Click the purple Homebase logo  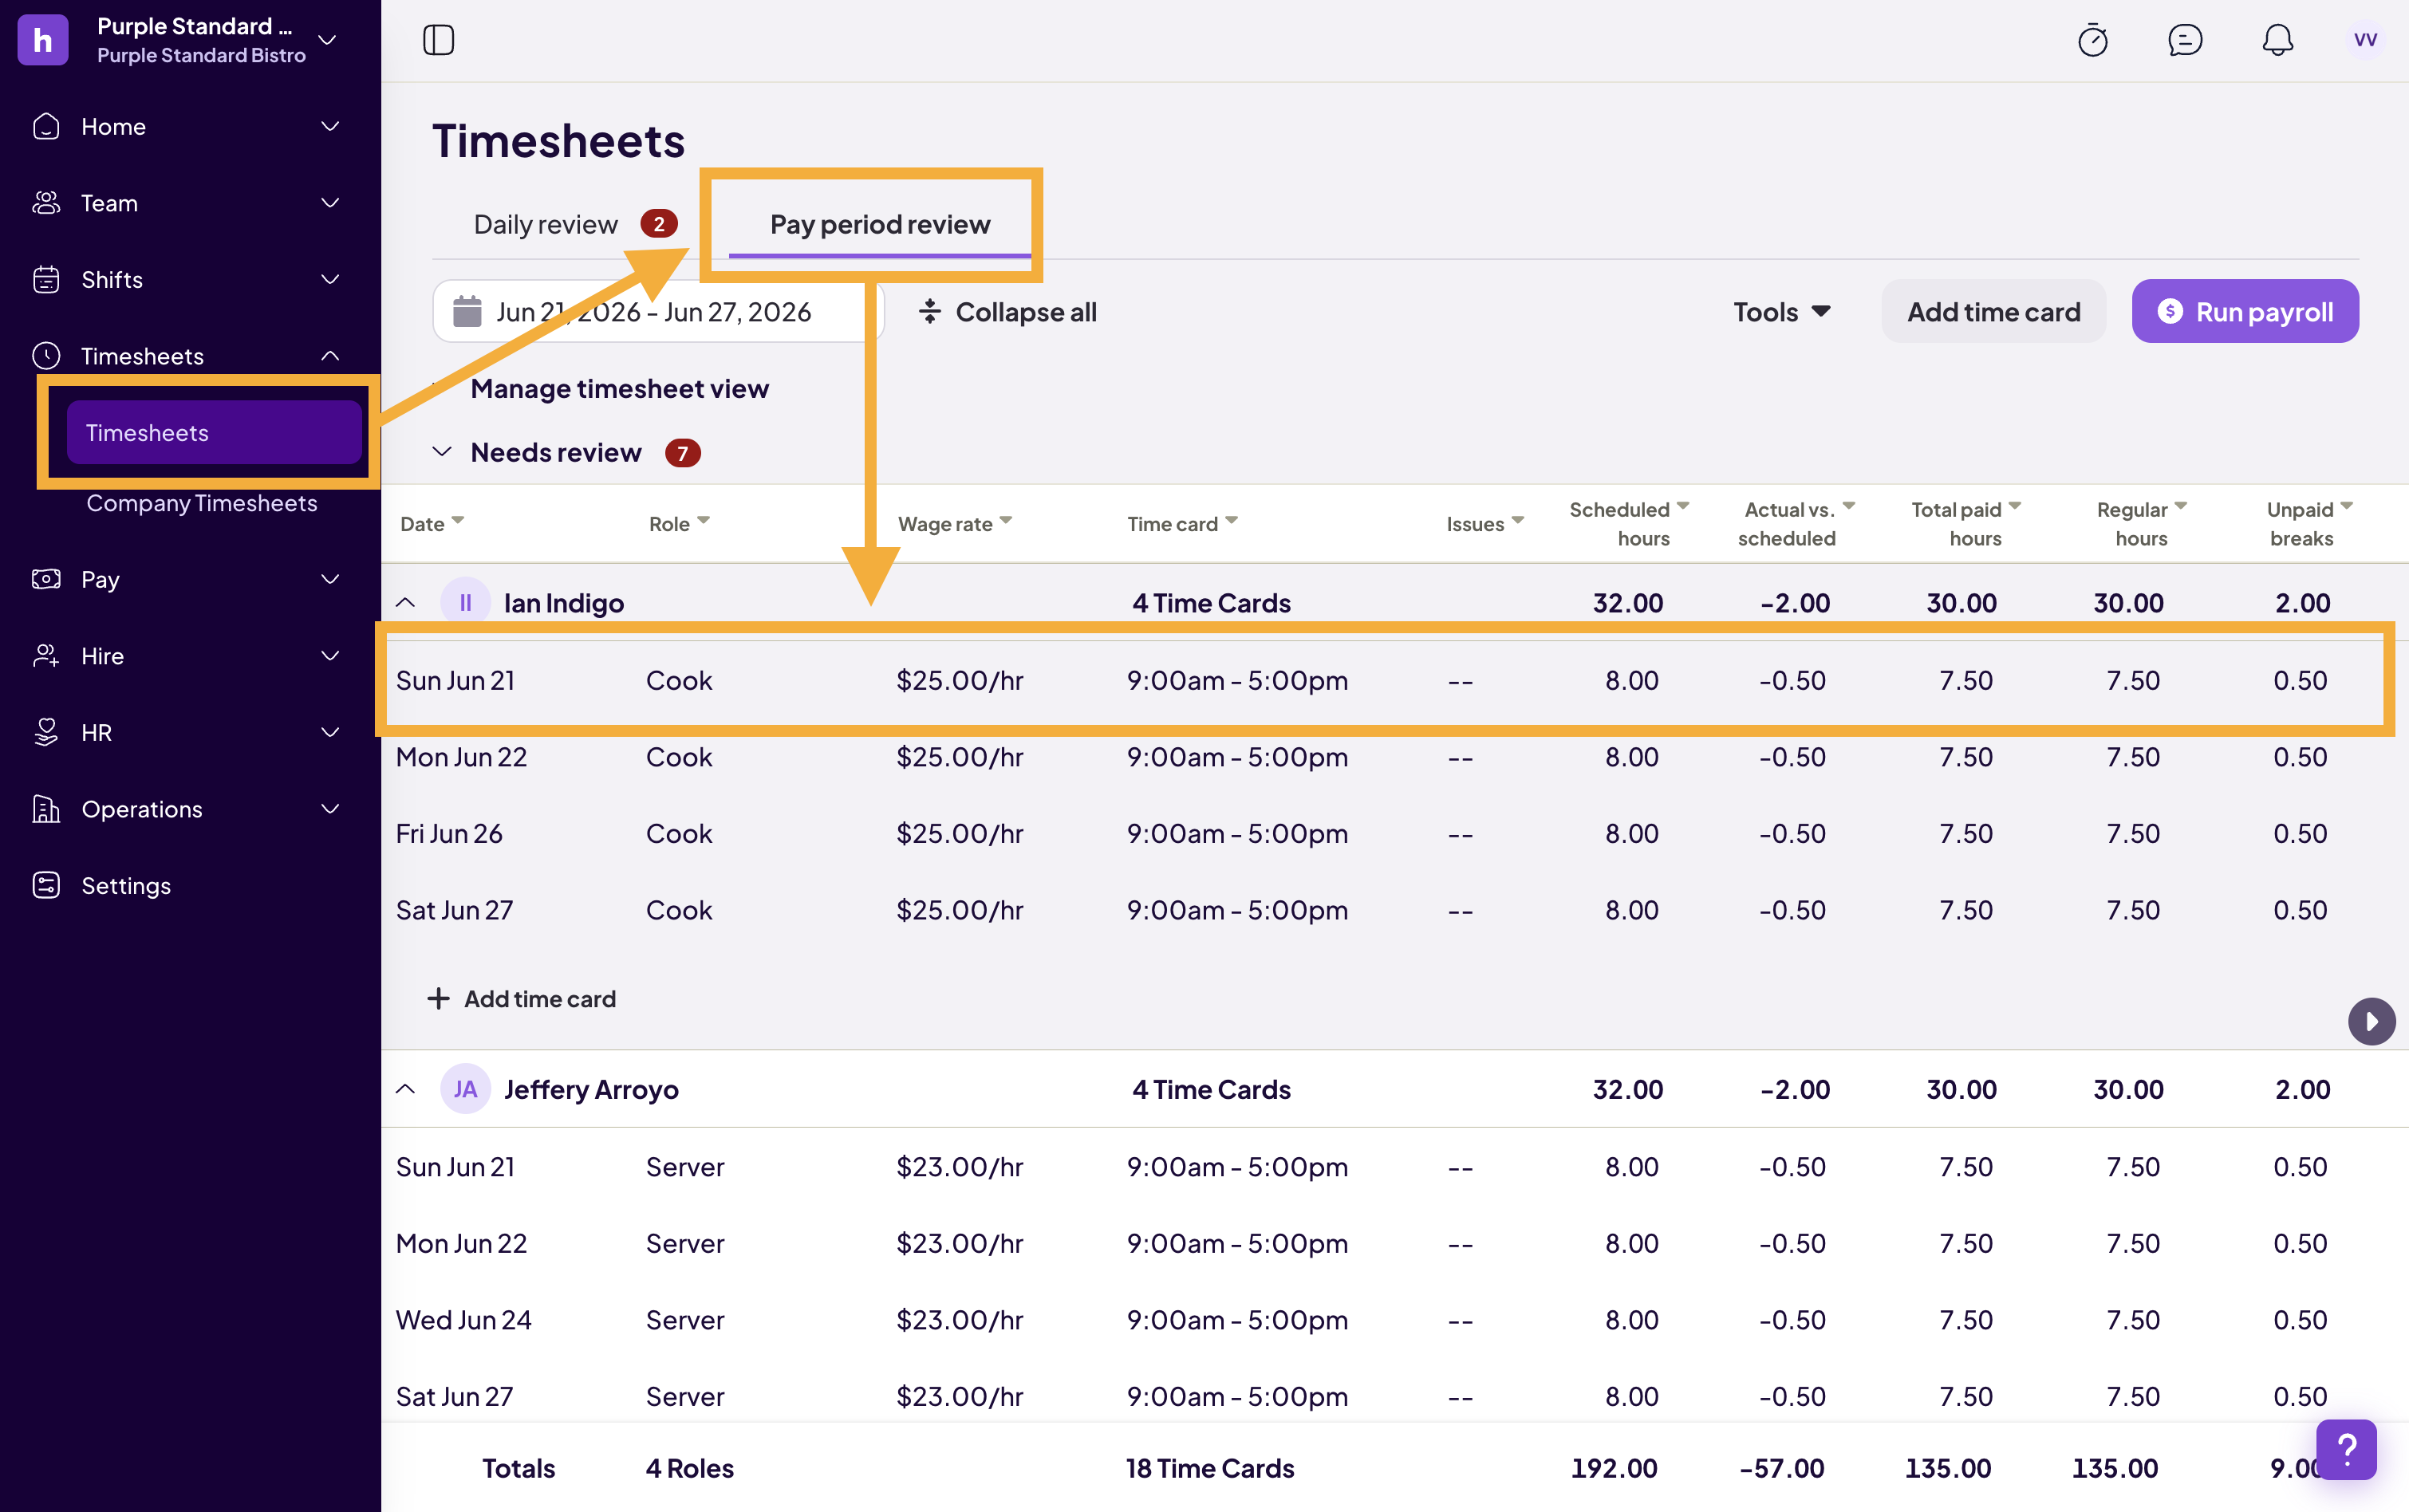tap(43, 40)
